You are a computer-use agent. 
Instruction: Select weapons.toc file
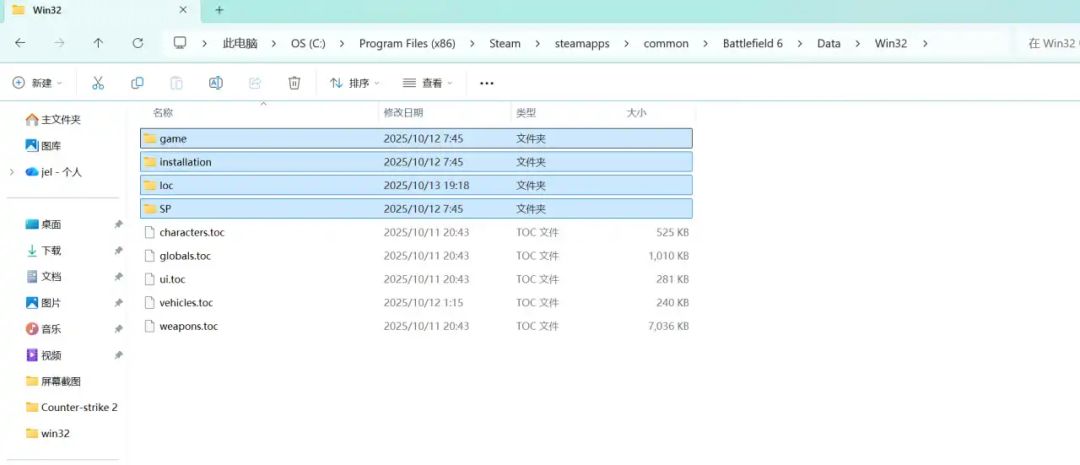(416, 326)
